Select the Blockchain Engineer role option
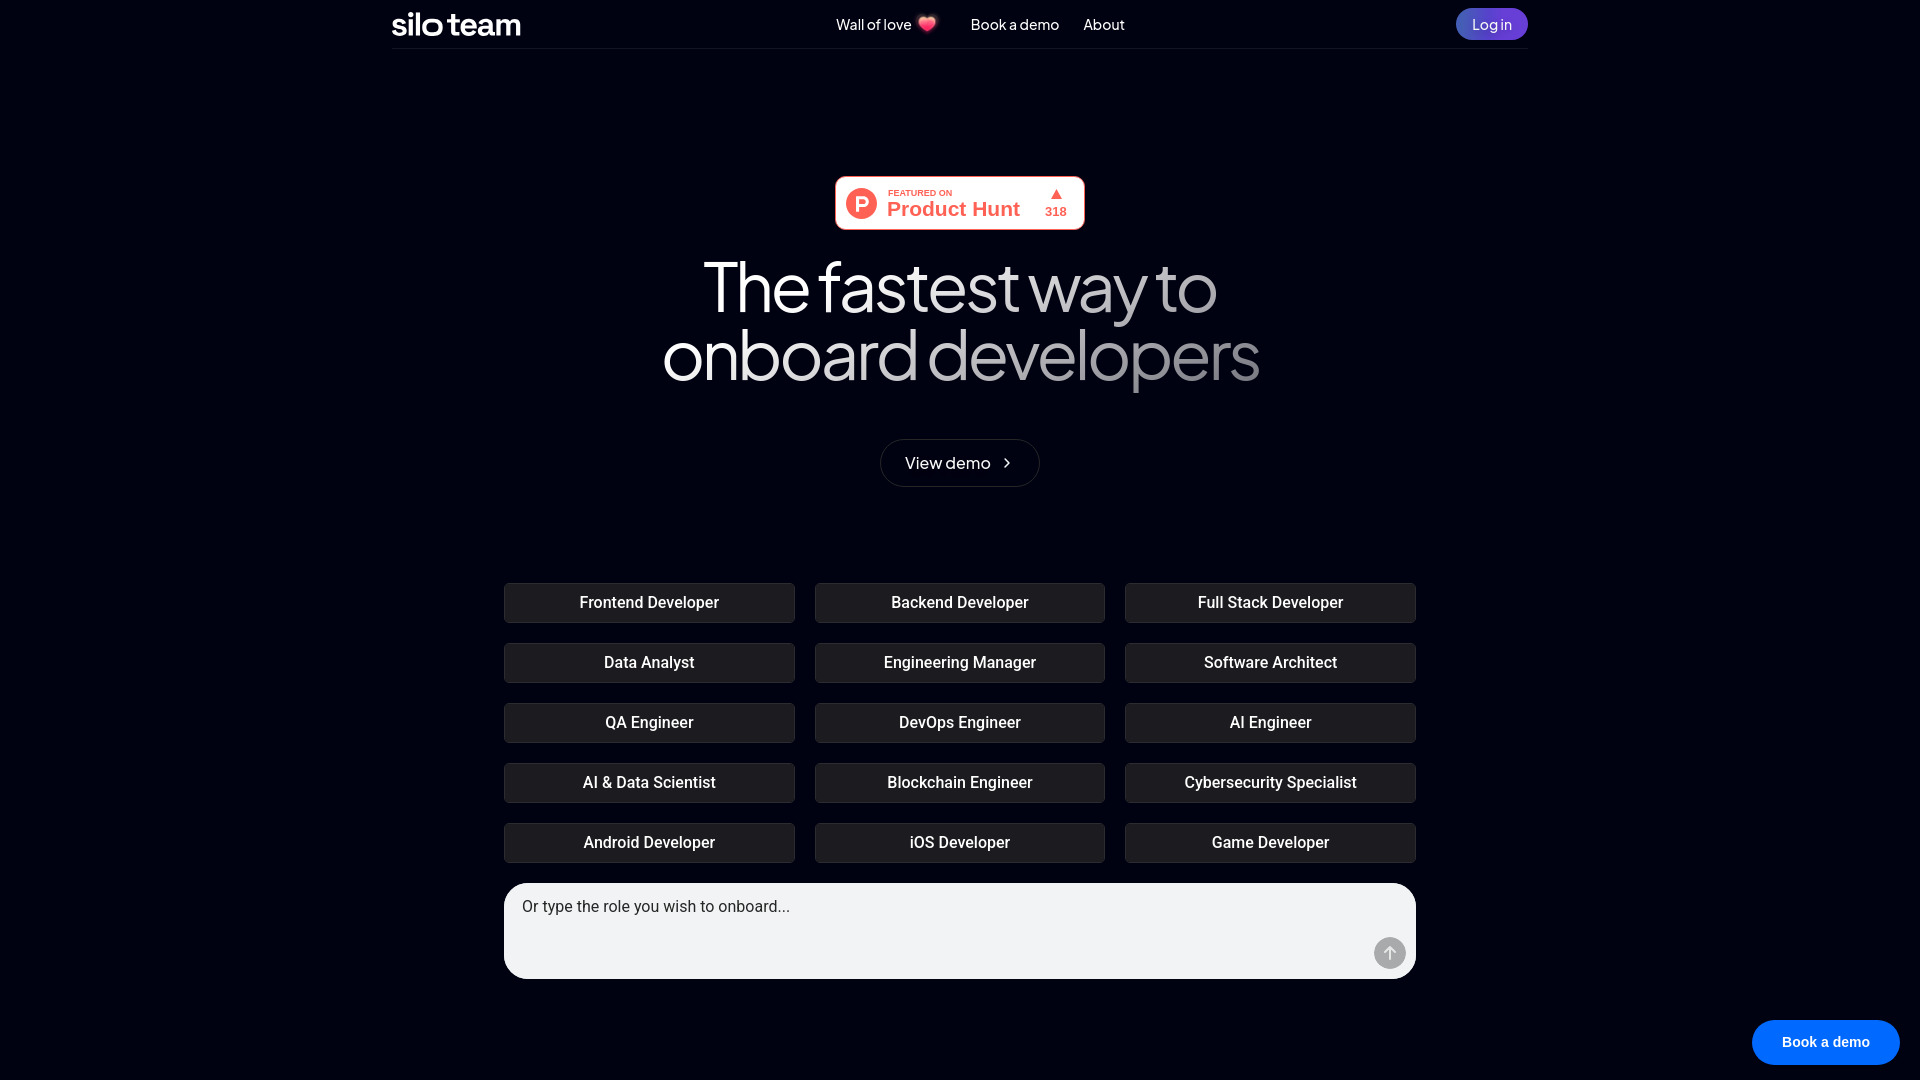 pyautogui.click(x=959, y=782)
